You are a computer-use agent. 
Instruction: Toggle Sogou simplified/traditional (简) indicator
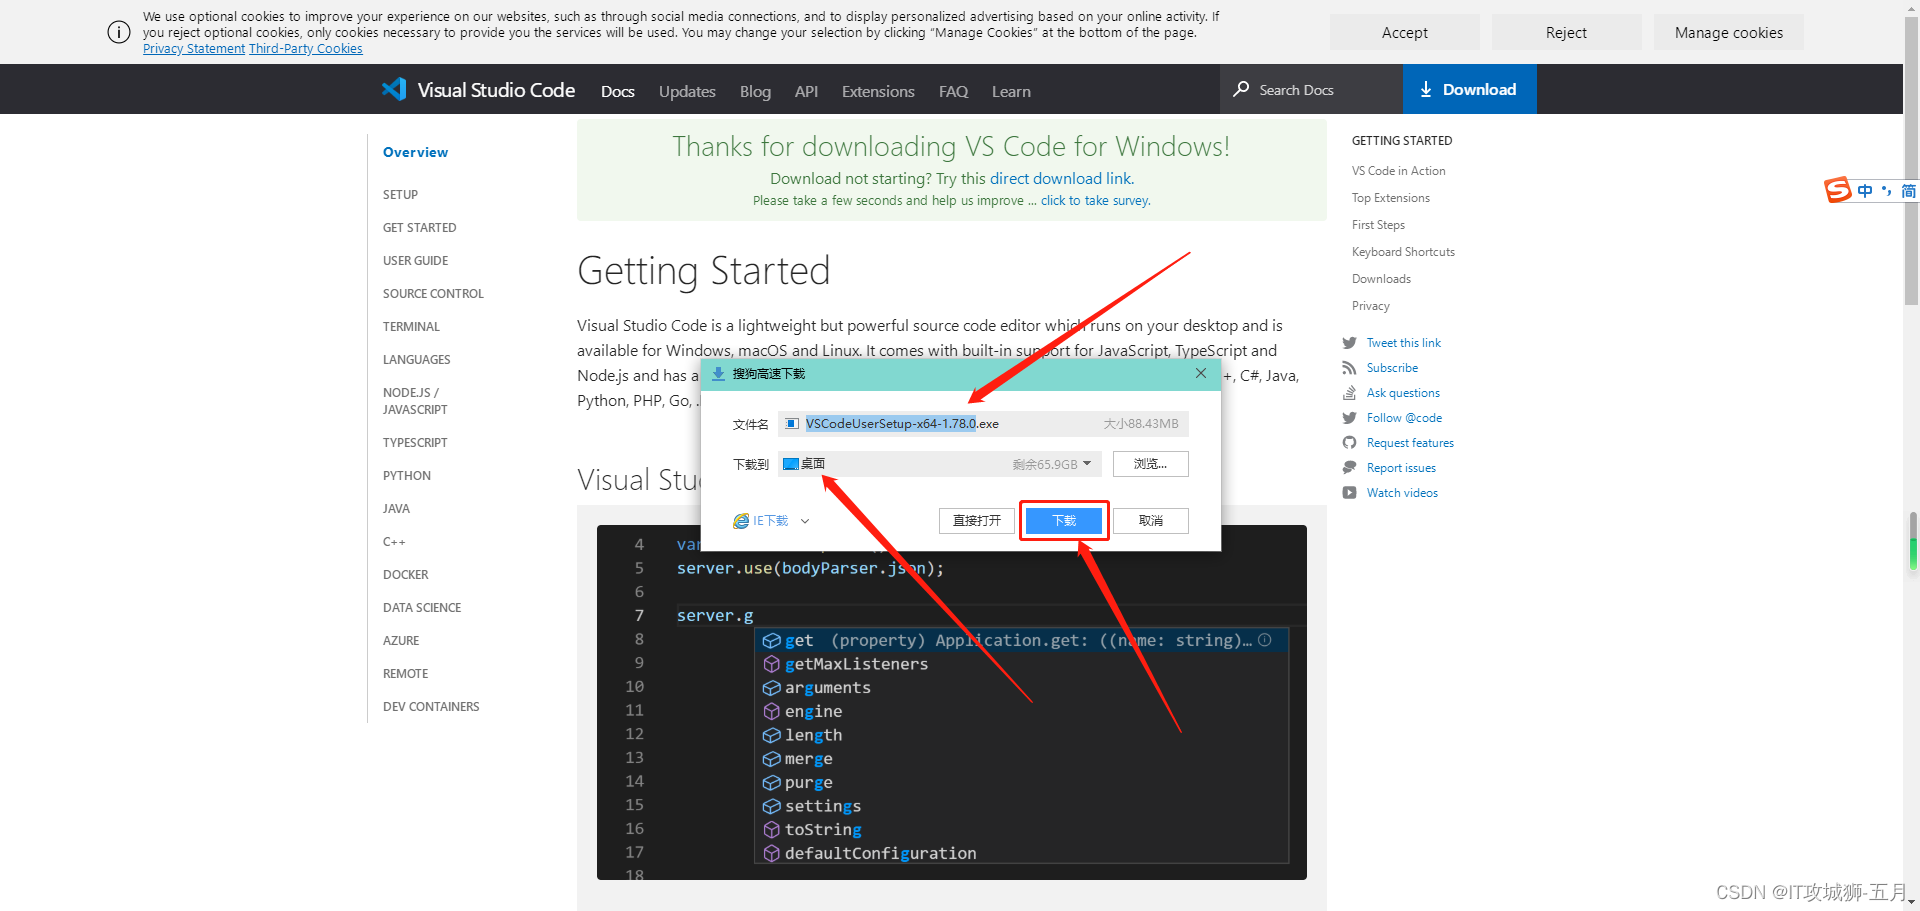(x=1908, y=191)
